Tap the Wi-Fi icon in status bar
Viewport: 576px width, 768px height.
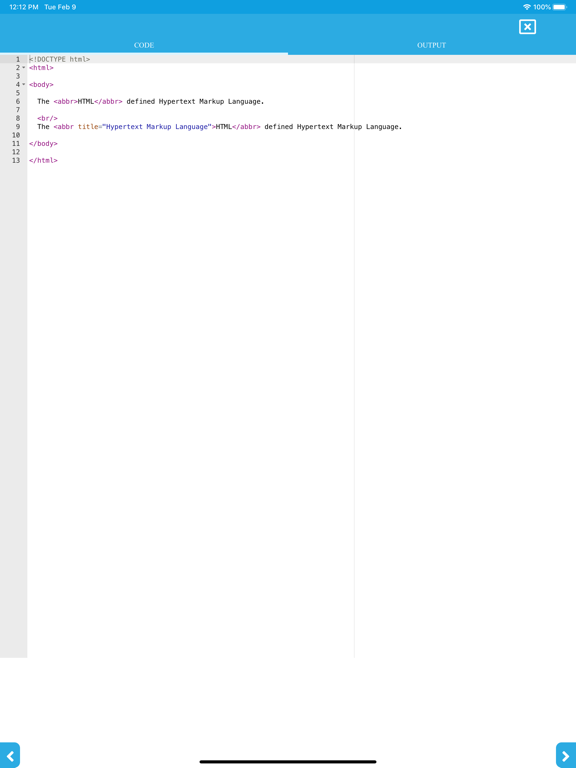pos(527,7)
